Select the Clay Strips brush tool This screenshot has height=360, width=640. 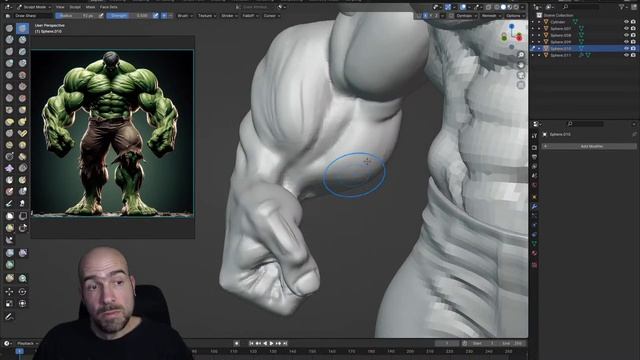(22, 40)
